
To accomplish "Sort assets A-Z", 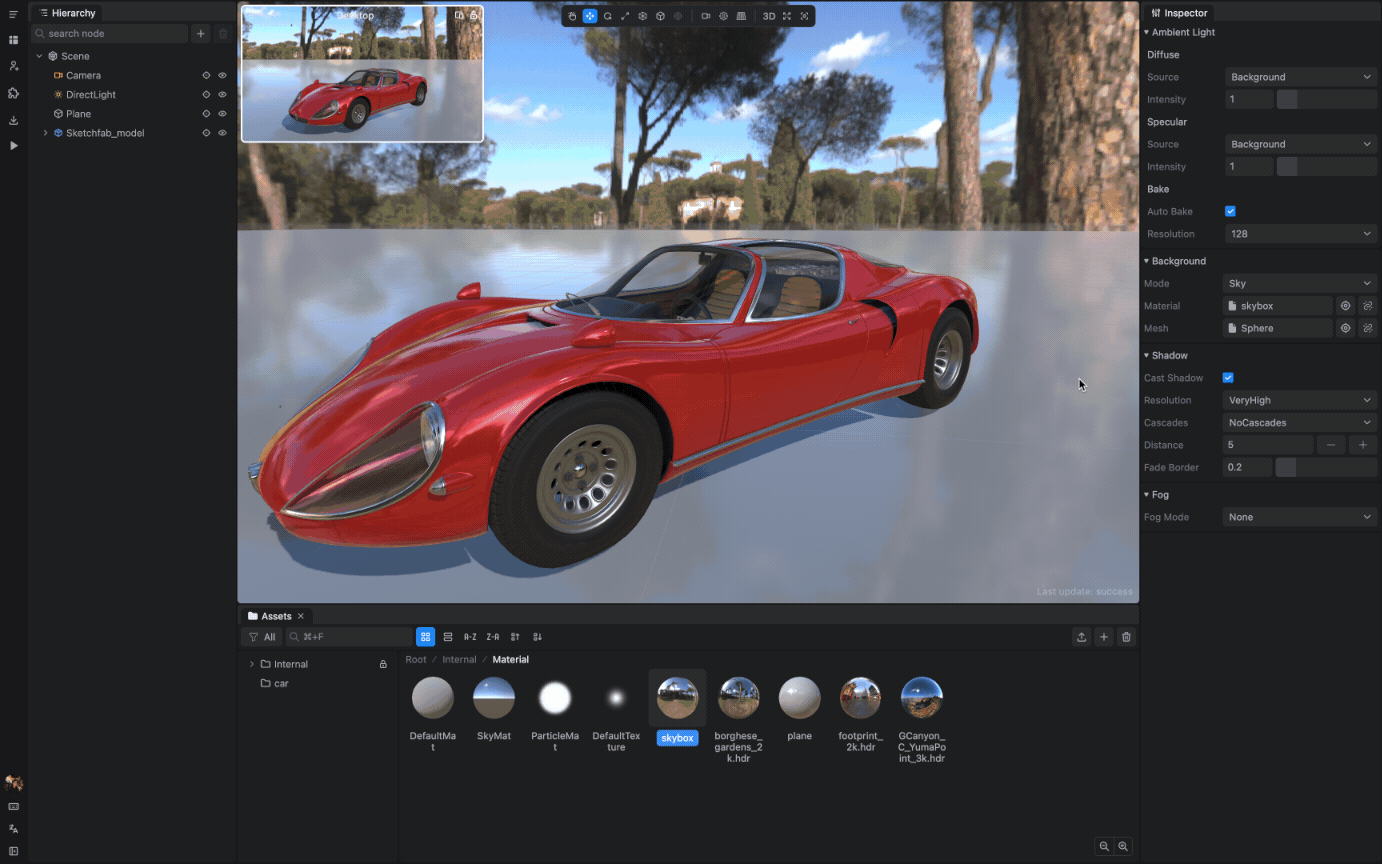I will [x=470, y=637].
